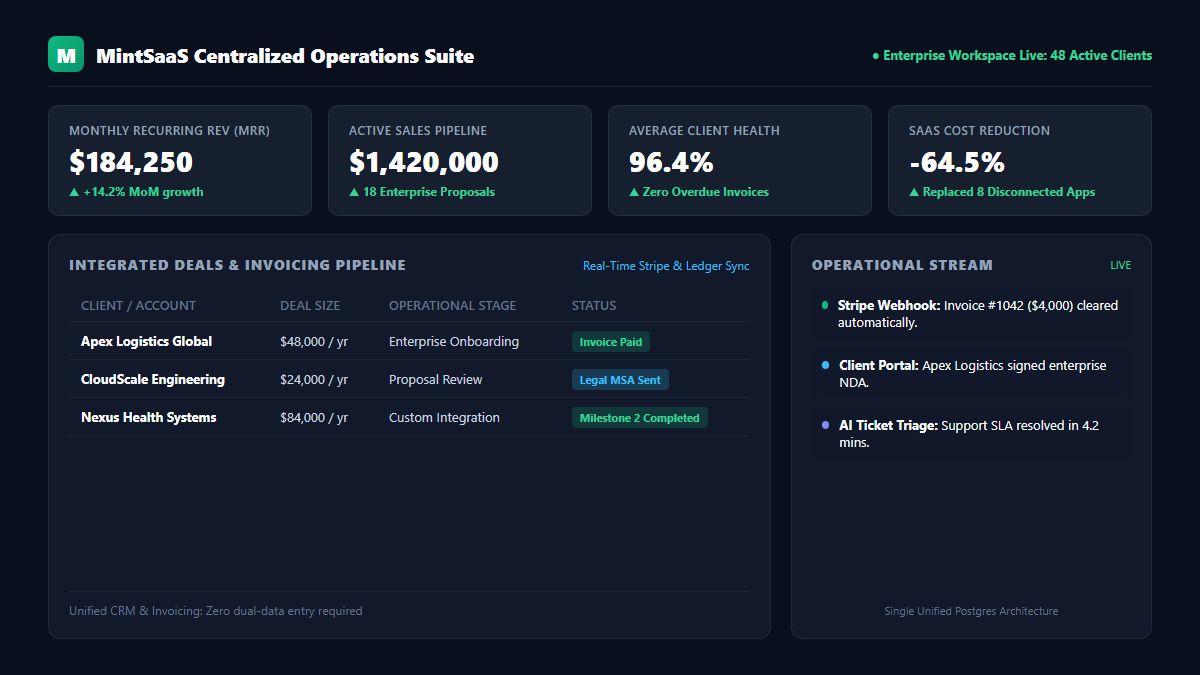Click the LIVE indicator in Operational Stream
1200x675 pixels.
[x=1121, y=266]
